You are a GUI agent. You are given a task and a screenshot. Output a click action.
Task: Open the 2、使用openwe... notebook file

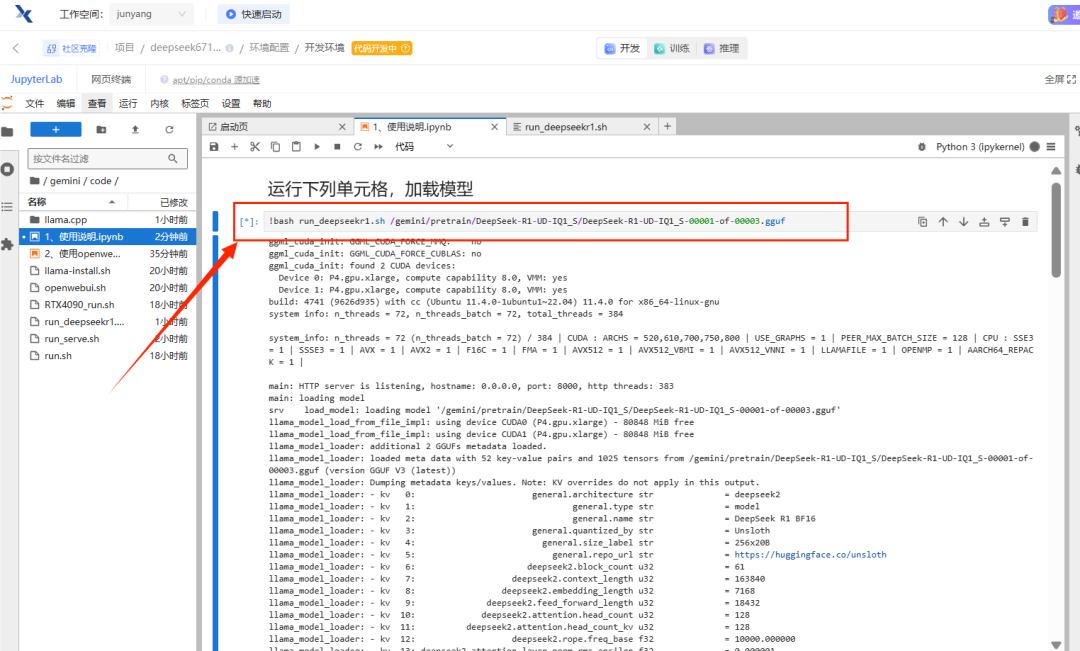tap(108, 254)
